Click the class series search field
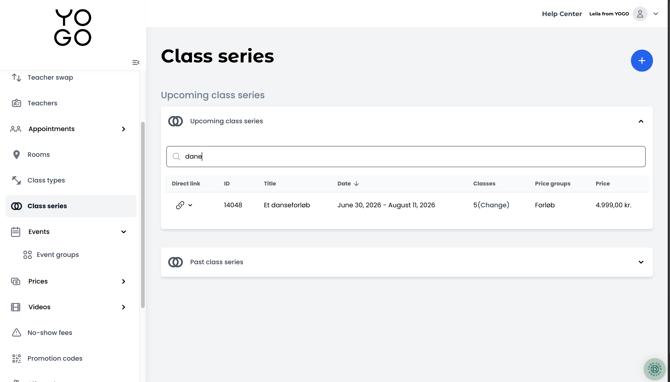The width and height of the screenshot is (670, 382). (x=406, y=156)
